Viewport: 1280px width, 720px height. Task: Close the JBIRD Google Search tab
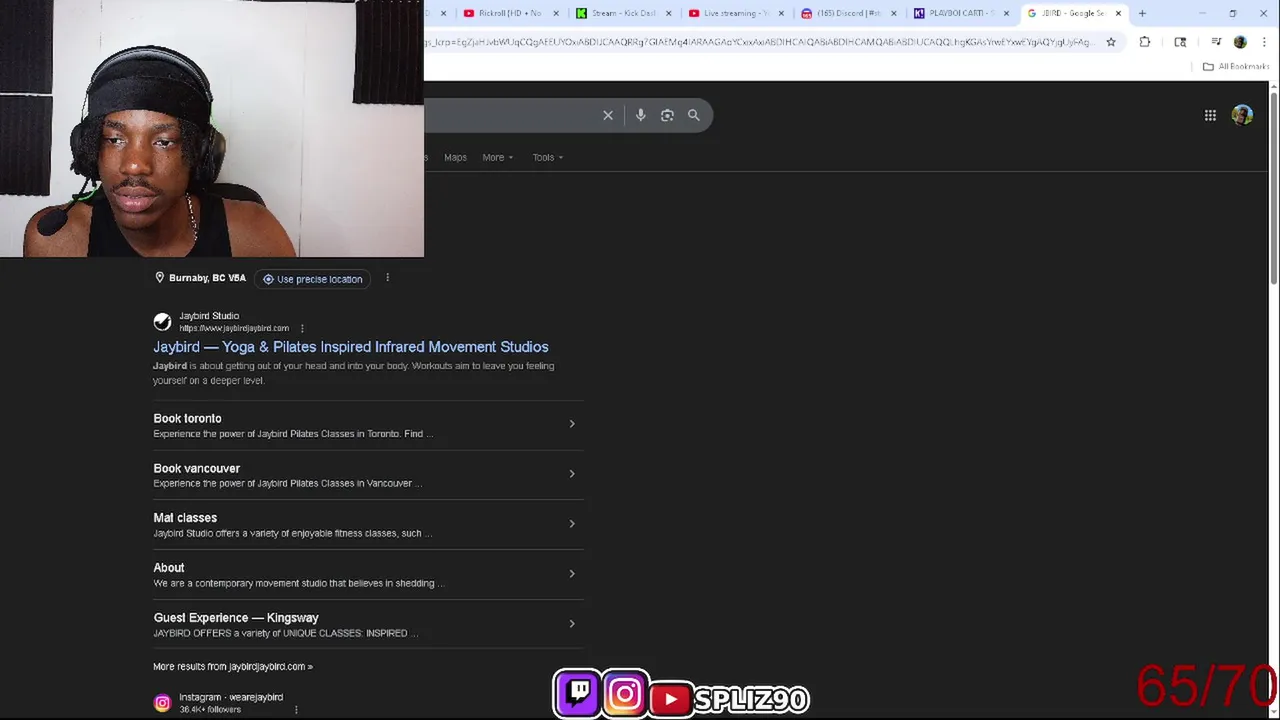pos(1118,13)
